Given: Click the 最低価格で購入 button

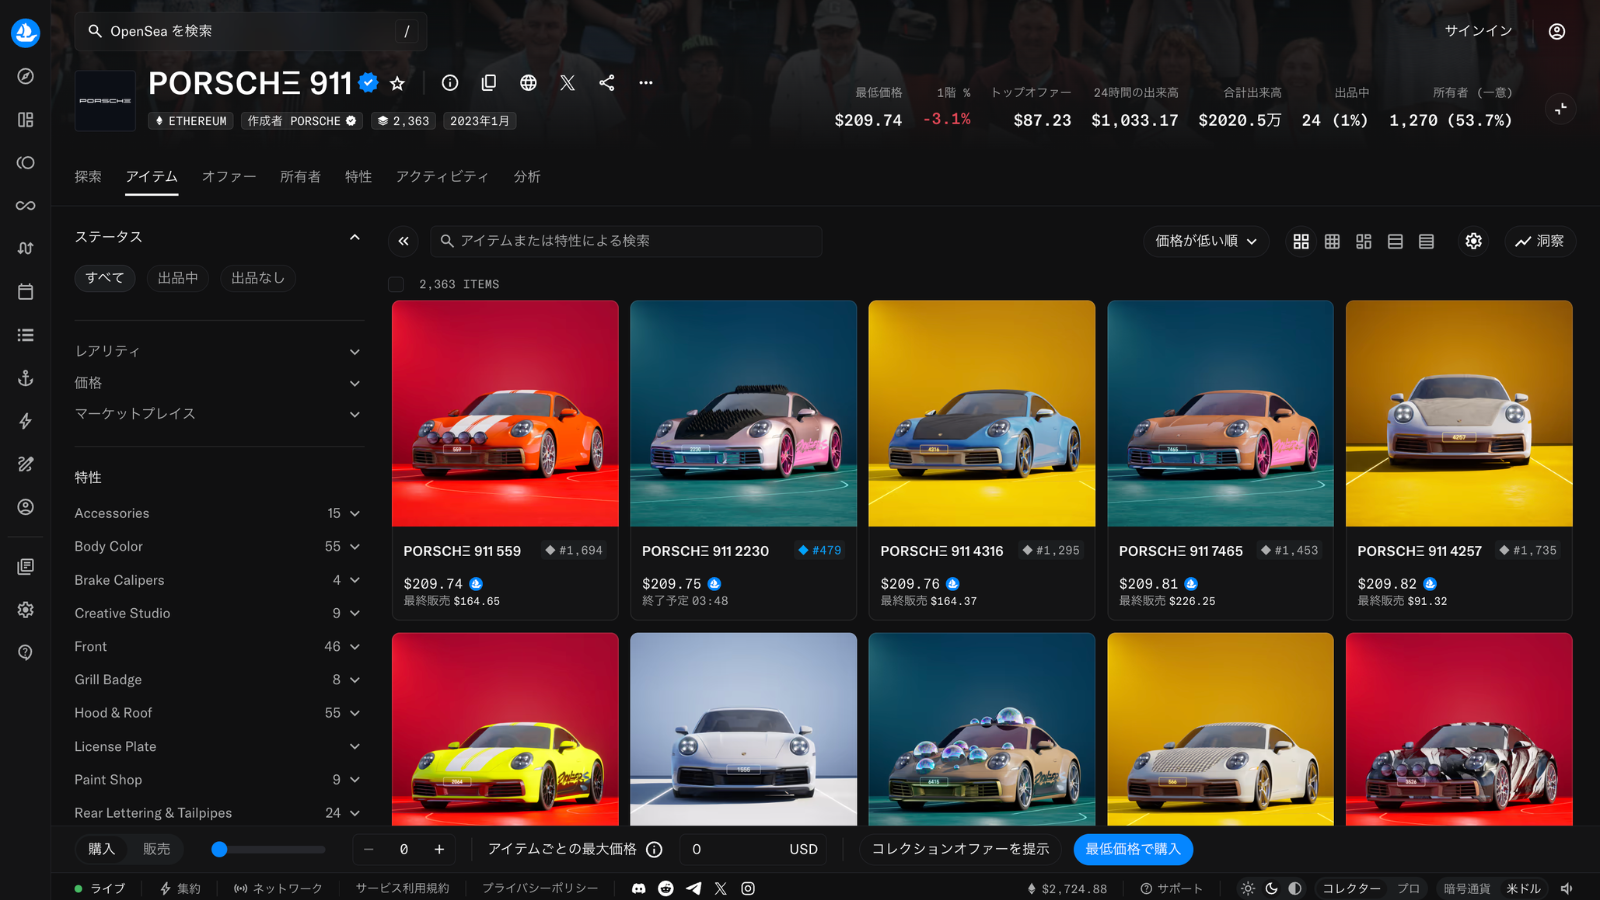Looking at the screenshot, I should pyautogui.click(x=1133, y=849).
